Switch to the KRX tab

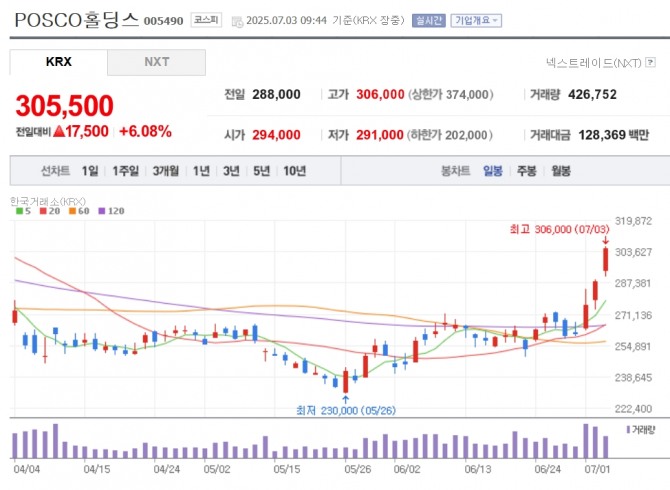pyautogui.click(x=59, y=62)
